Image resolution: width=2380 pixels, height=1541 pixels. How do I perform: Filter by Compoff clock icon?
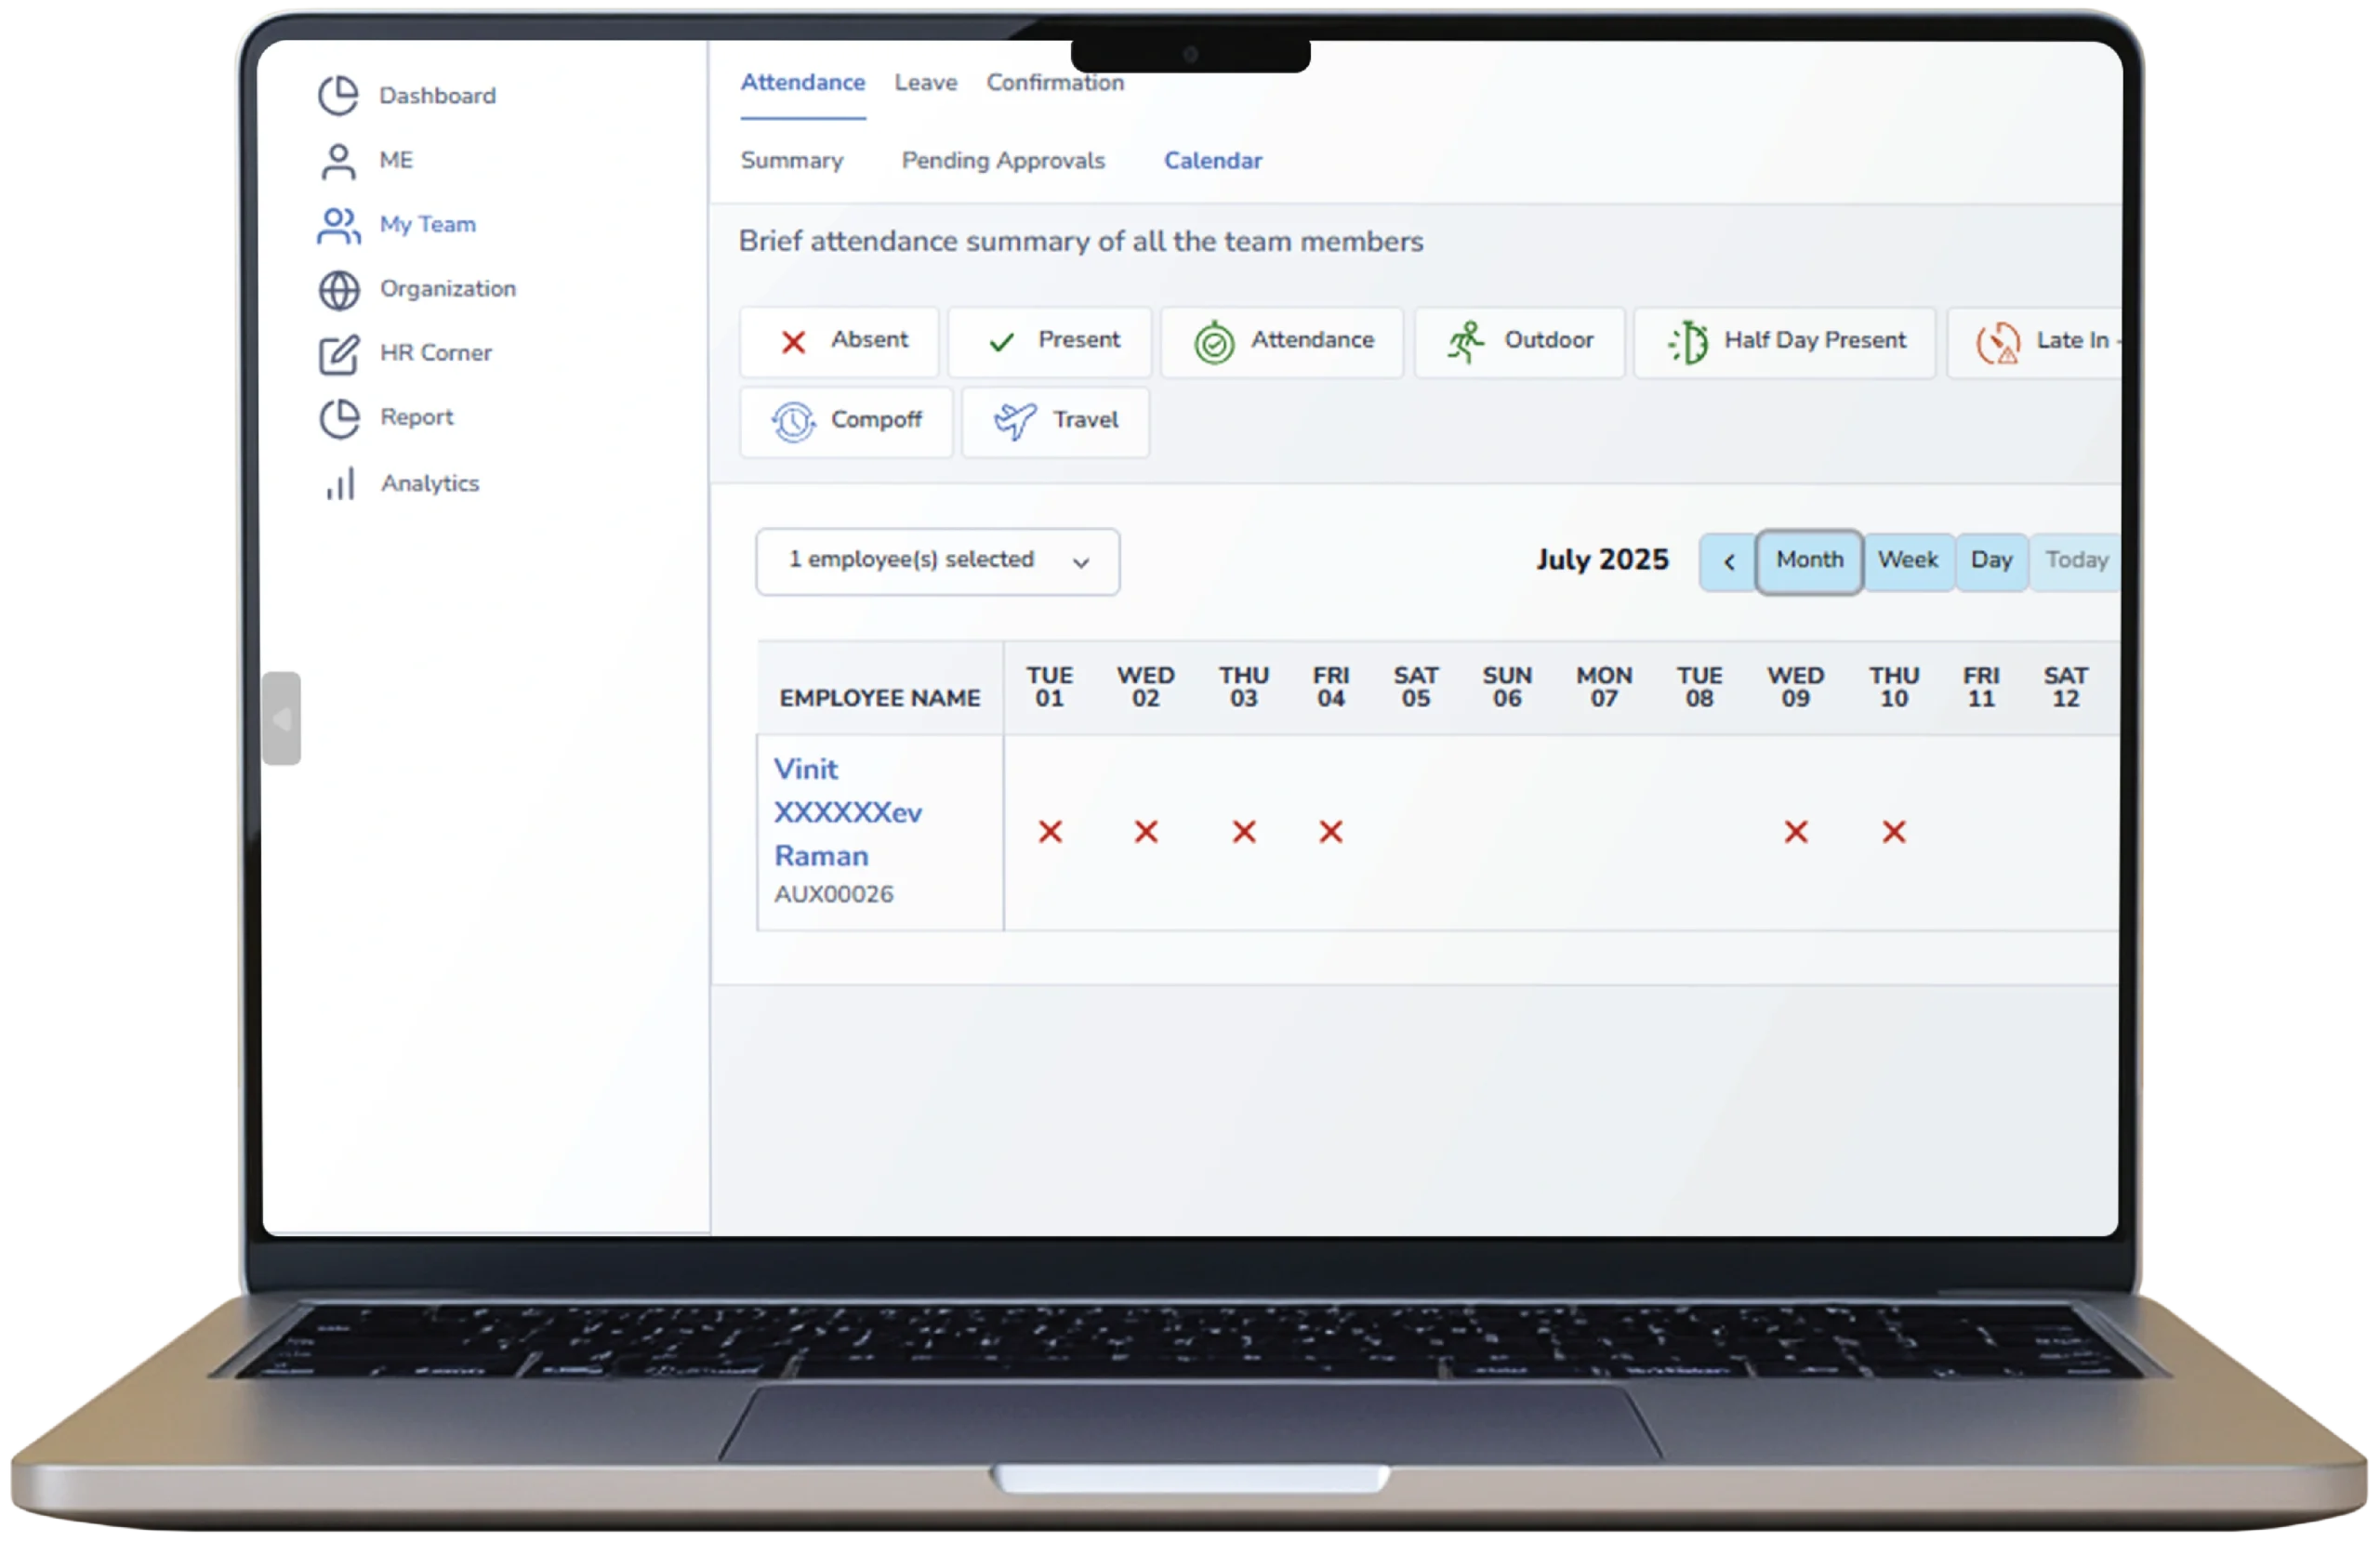793,421
